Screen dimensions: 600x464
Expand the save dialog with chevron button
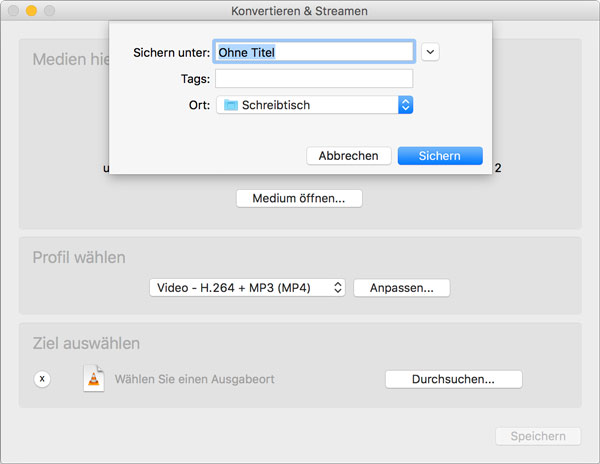430,52
